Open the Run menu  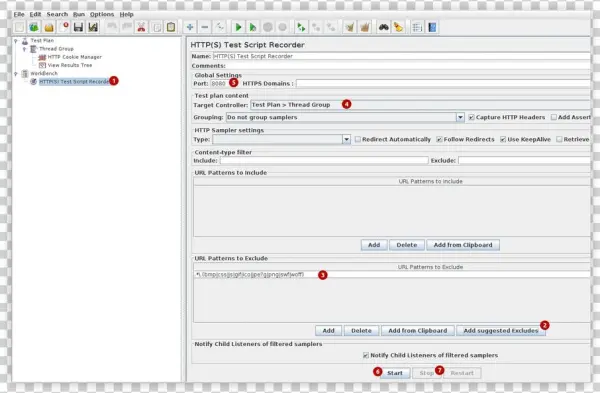[79, 14]
